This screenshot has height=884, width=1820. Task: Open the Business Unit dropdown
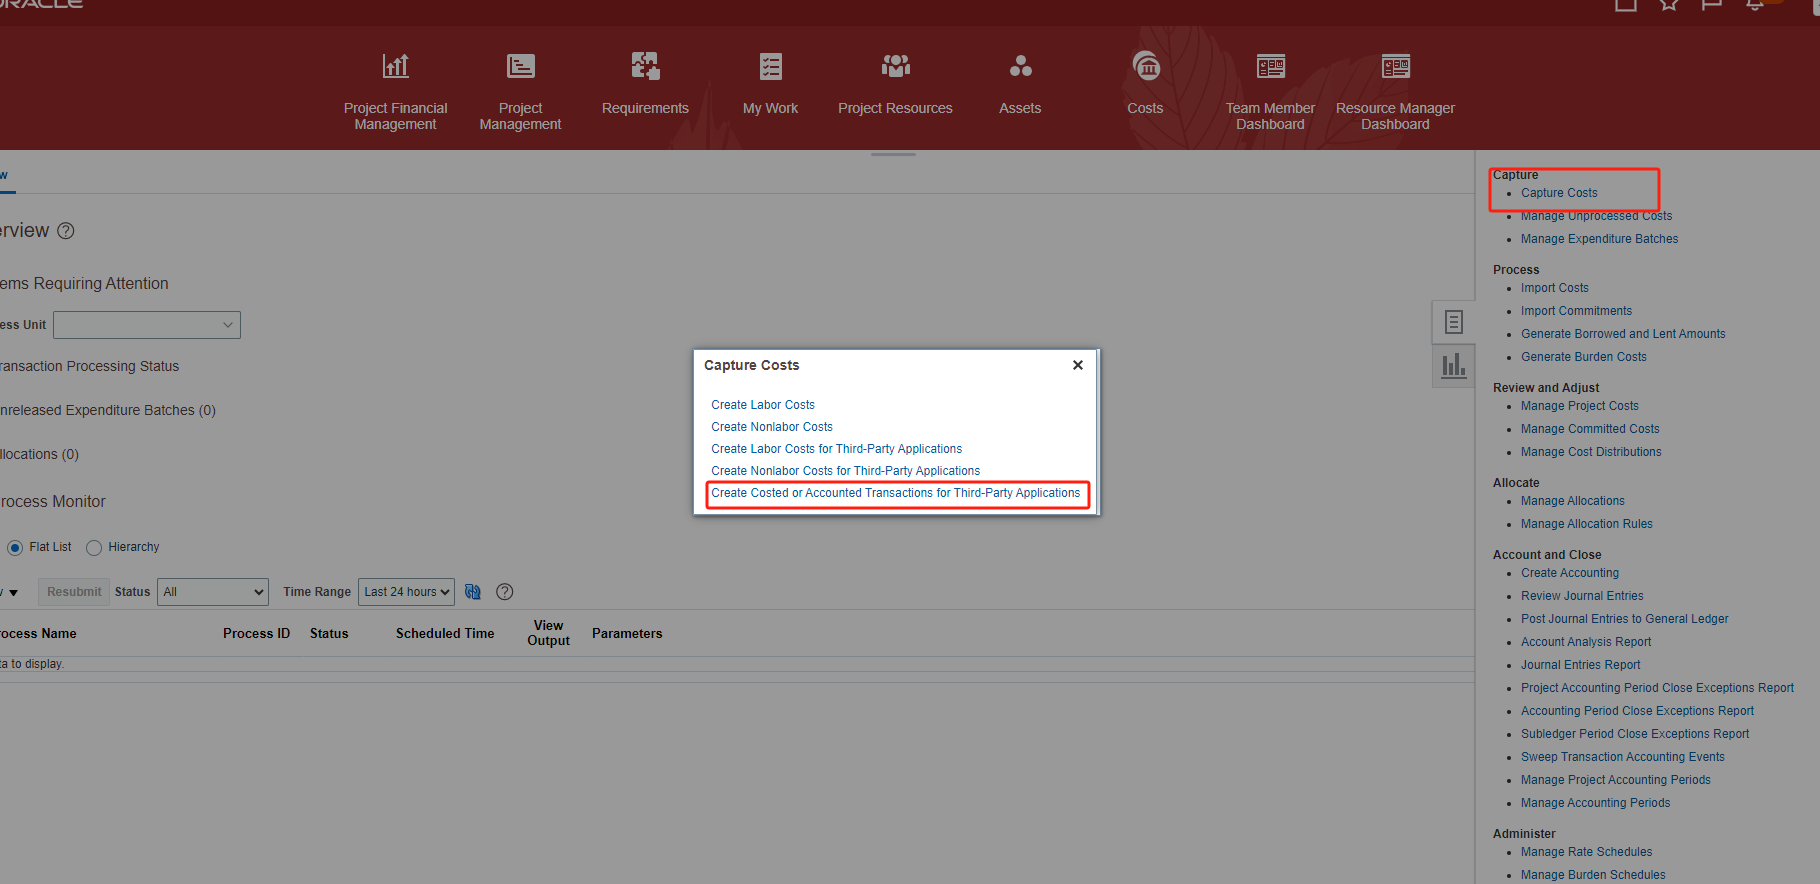[147, 325]
